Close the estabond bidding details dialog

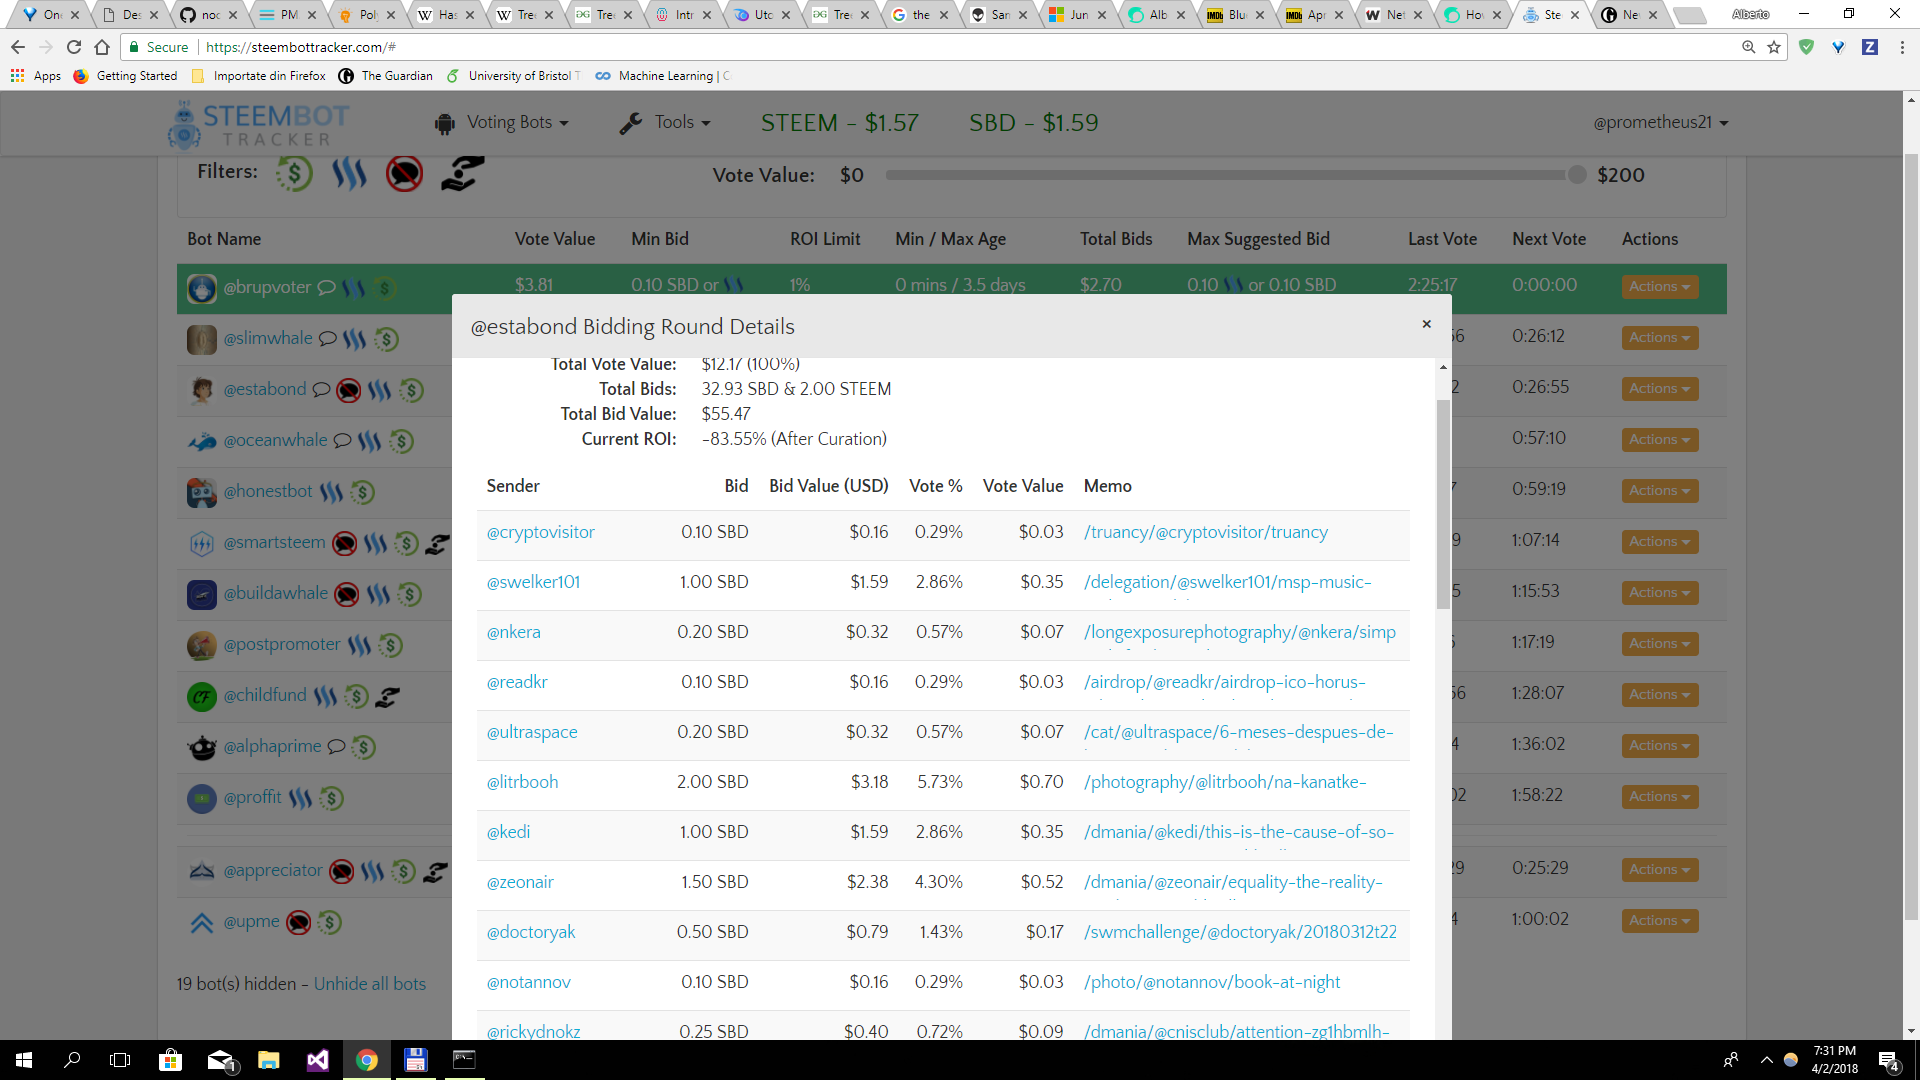pos(1426,324)
